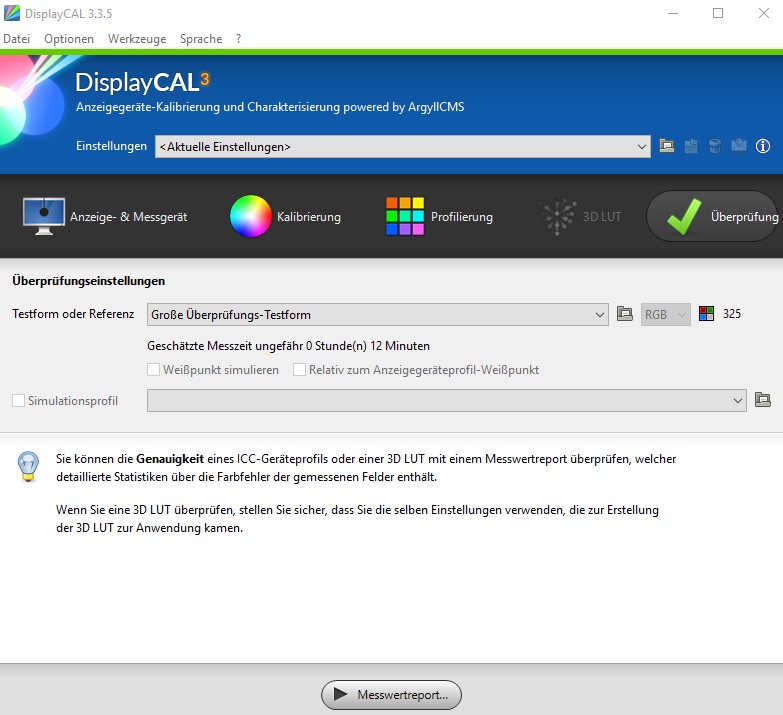Image resolution: width=783 pixels, height=715 pixels.
Task: Click the install profile icon in header
Action: click(x=739, y=146)
